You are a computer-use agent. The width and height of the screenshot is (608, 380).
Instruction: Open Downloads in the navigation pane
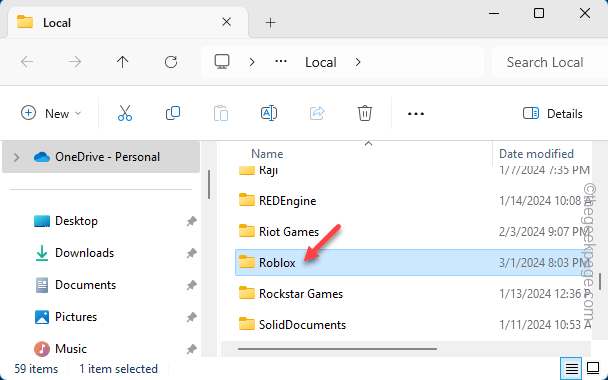coord(85,253)
